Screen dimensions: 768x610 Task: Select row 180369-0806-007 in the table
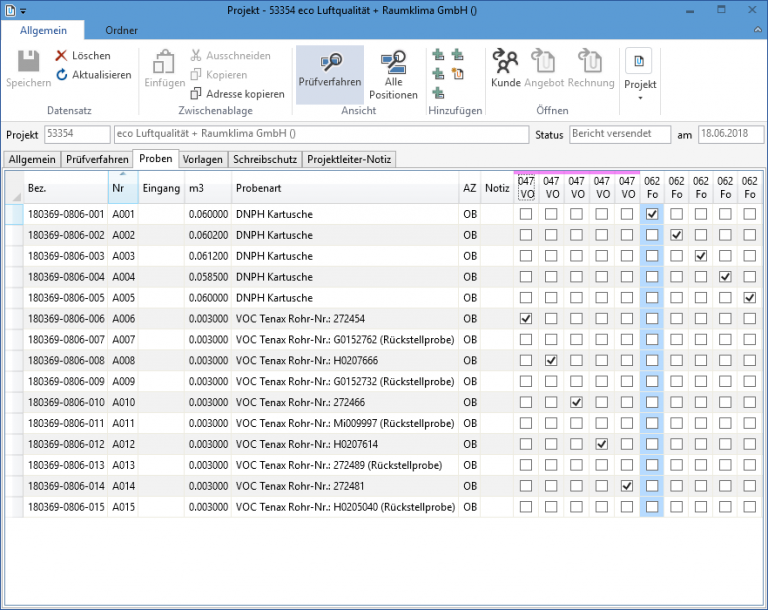click(65, 339)
